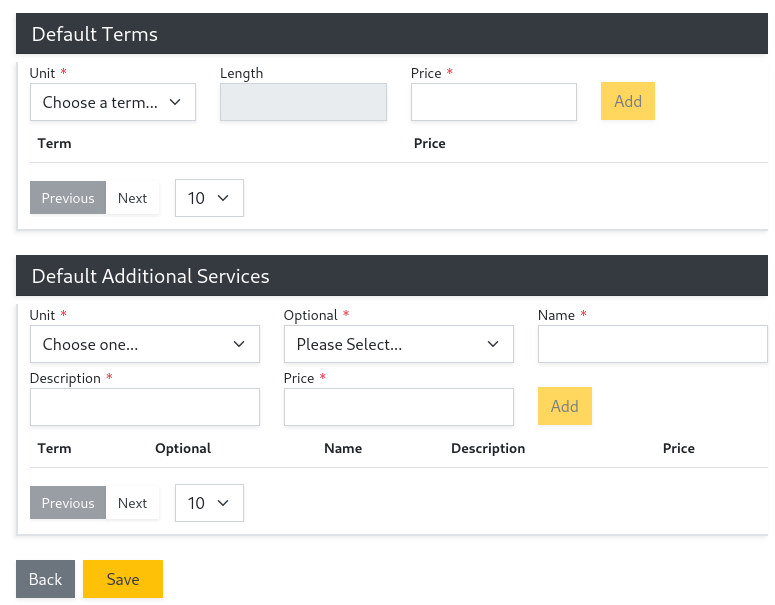775x605 pixels.
Task: Focus Price input in Default Additional Services
Action: (x=398, y=407)
